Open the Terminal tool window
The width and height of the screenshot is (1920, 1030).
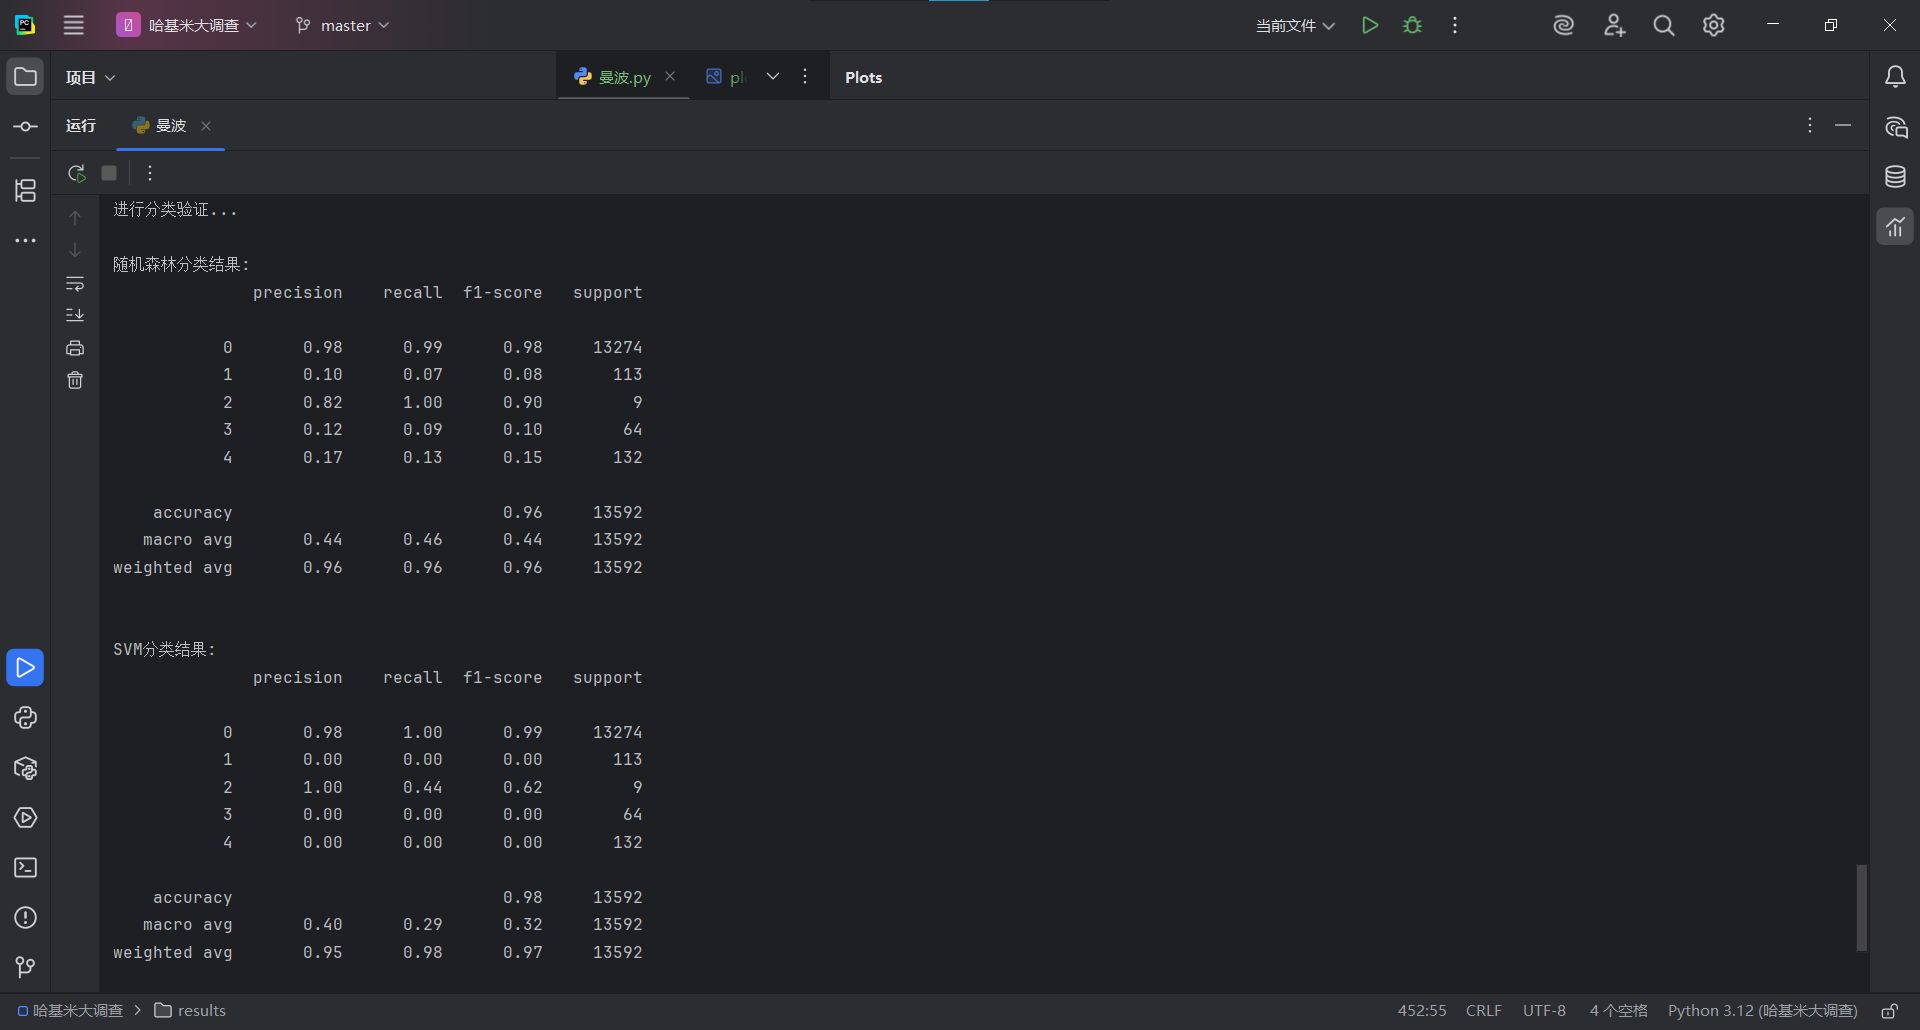[x=25, y=868]
